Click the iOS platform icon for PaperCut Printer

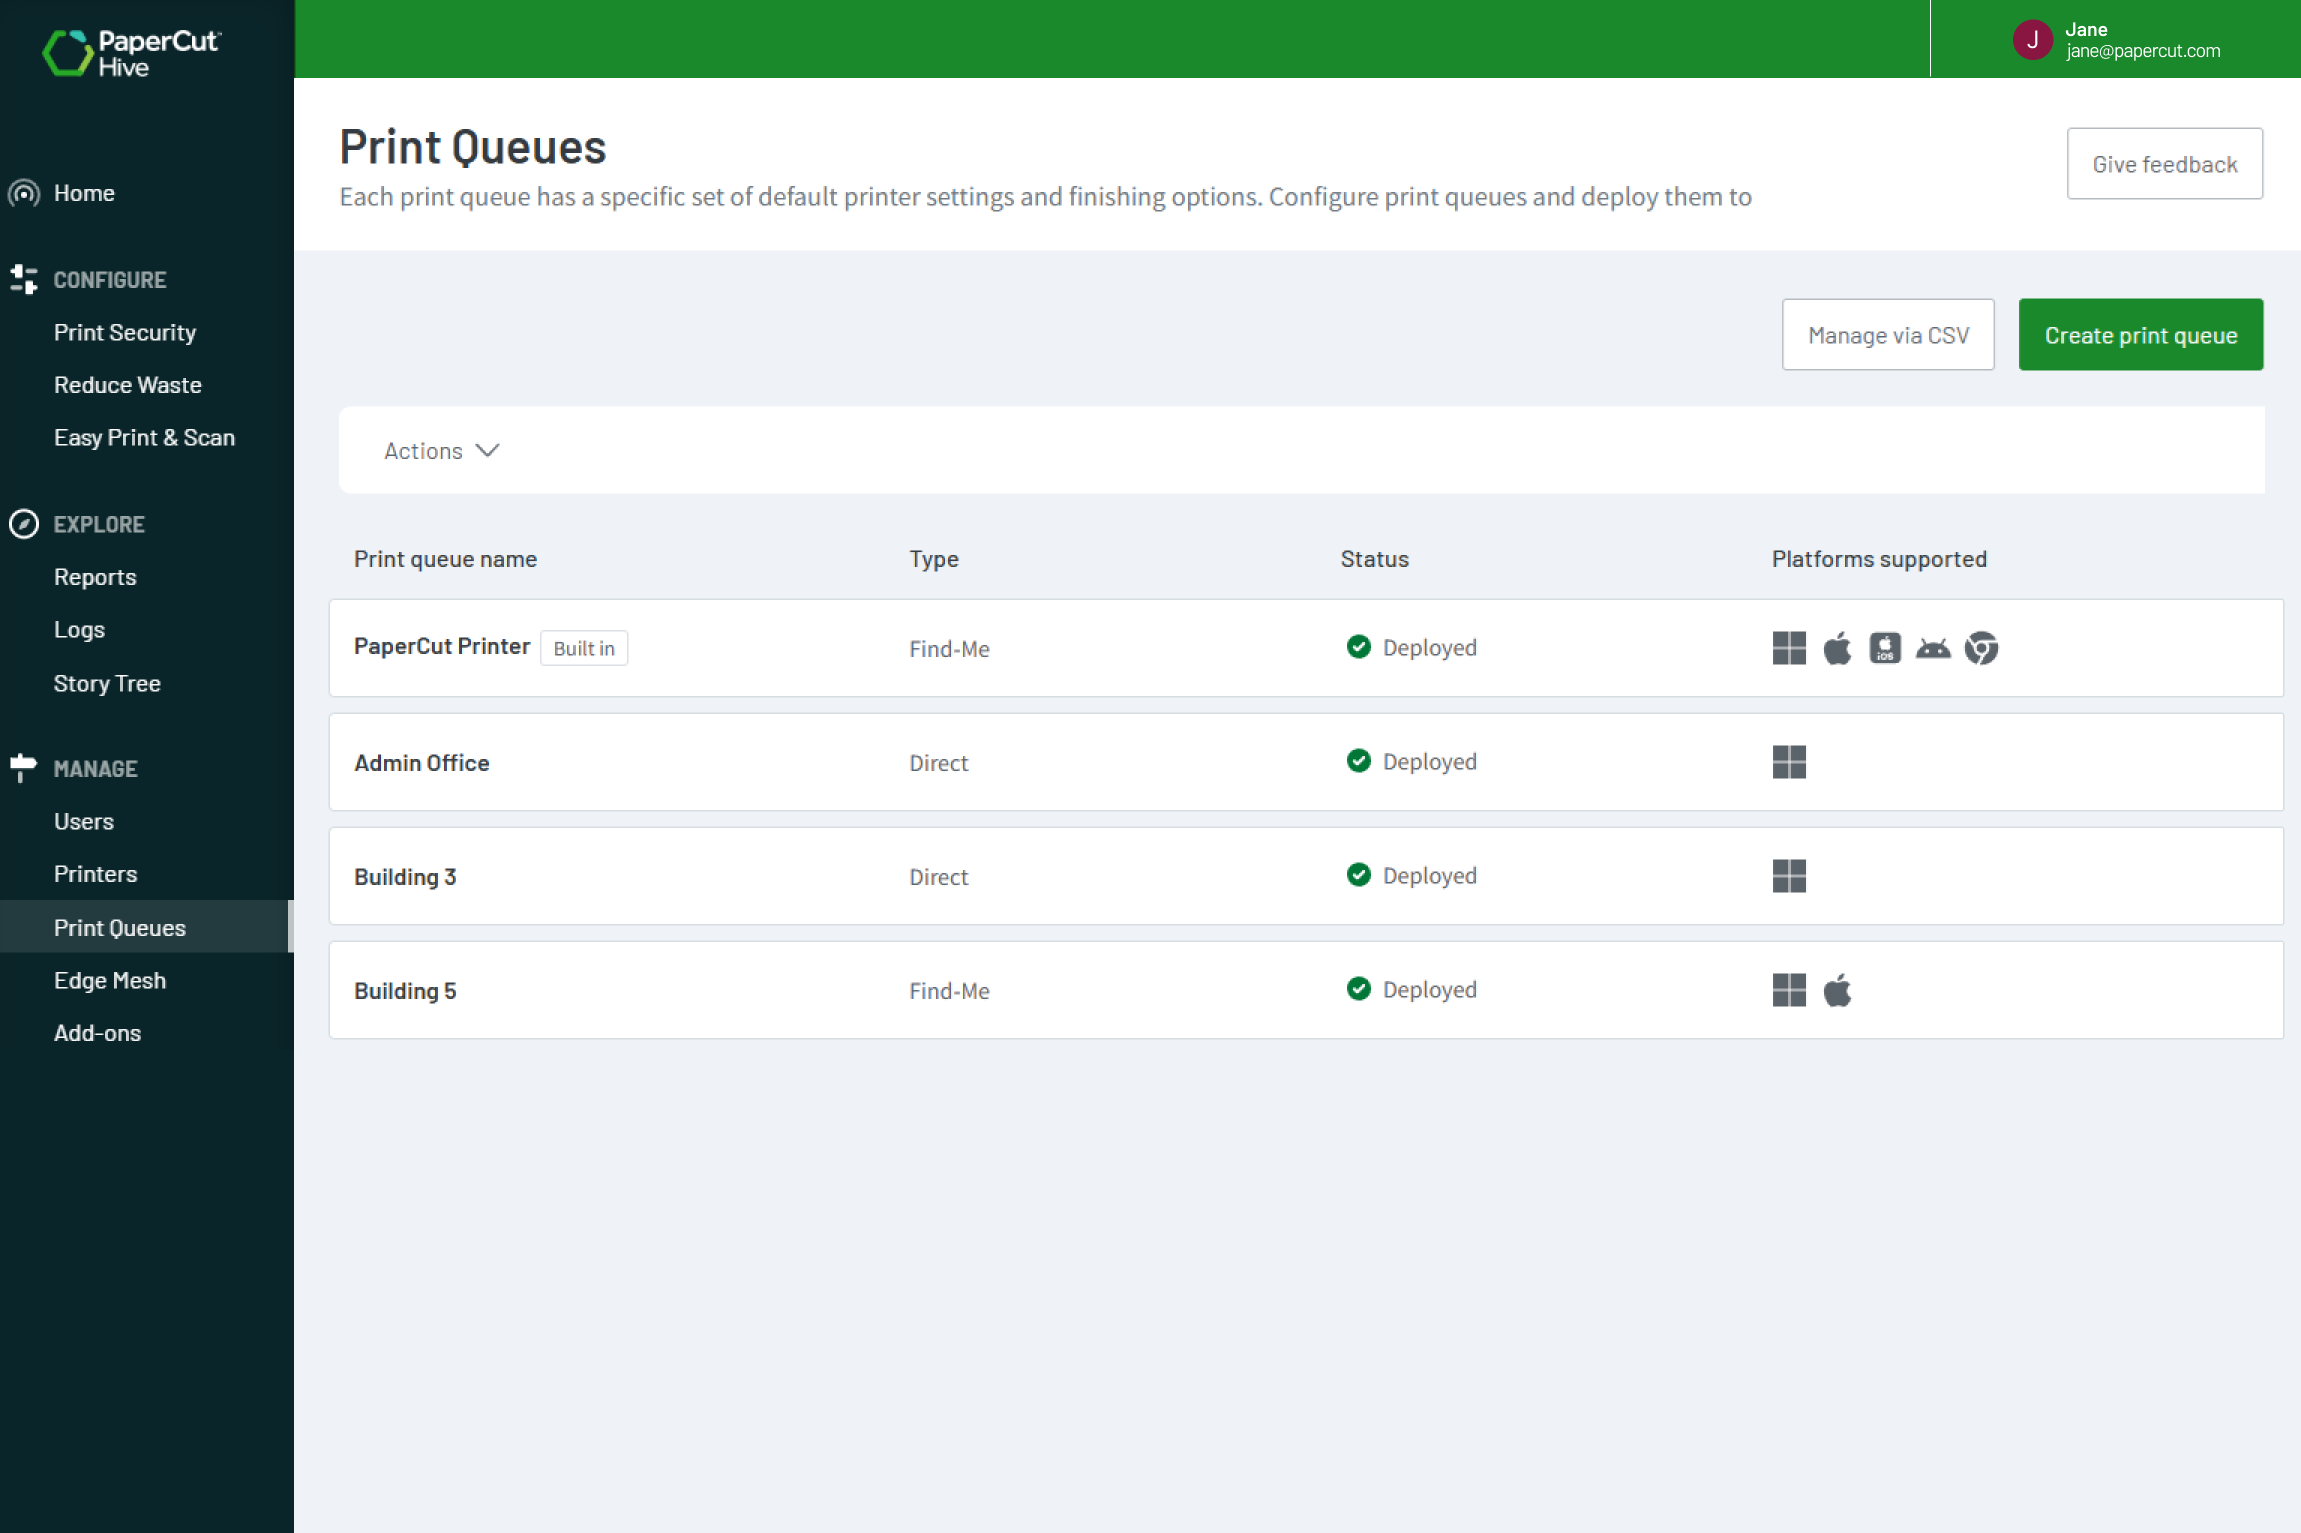1885,648
